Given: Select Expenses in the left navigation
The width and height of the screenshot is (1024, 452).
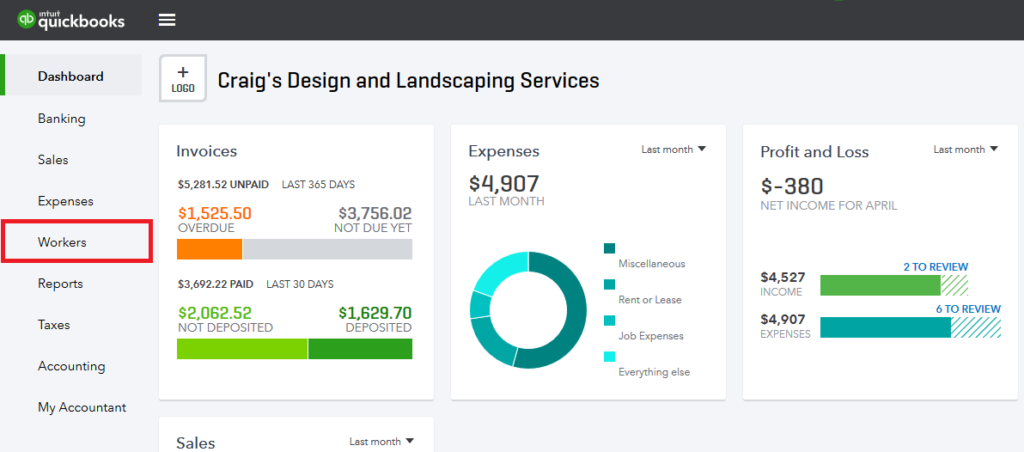Looking at the screenshot, I should click(65, 201).
